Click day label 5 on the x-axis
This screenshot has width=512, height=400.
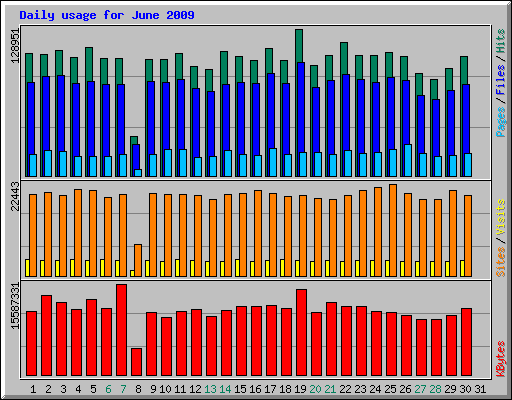pyautogui.click(x=93, y=389)
